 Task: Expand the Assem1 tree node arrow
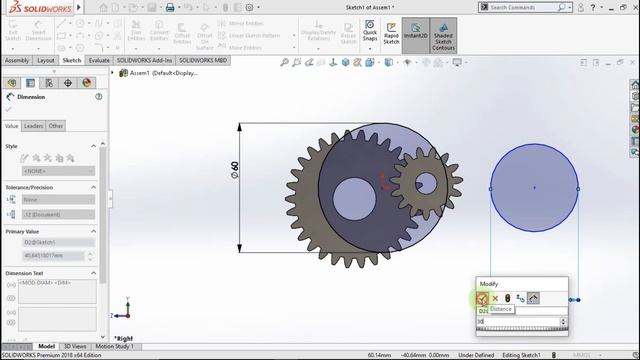pos(113,73)
